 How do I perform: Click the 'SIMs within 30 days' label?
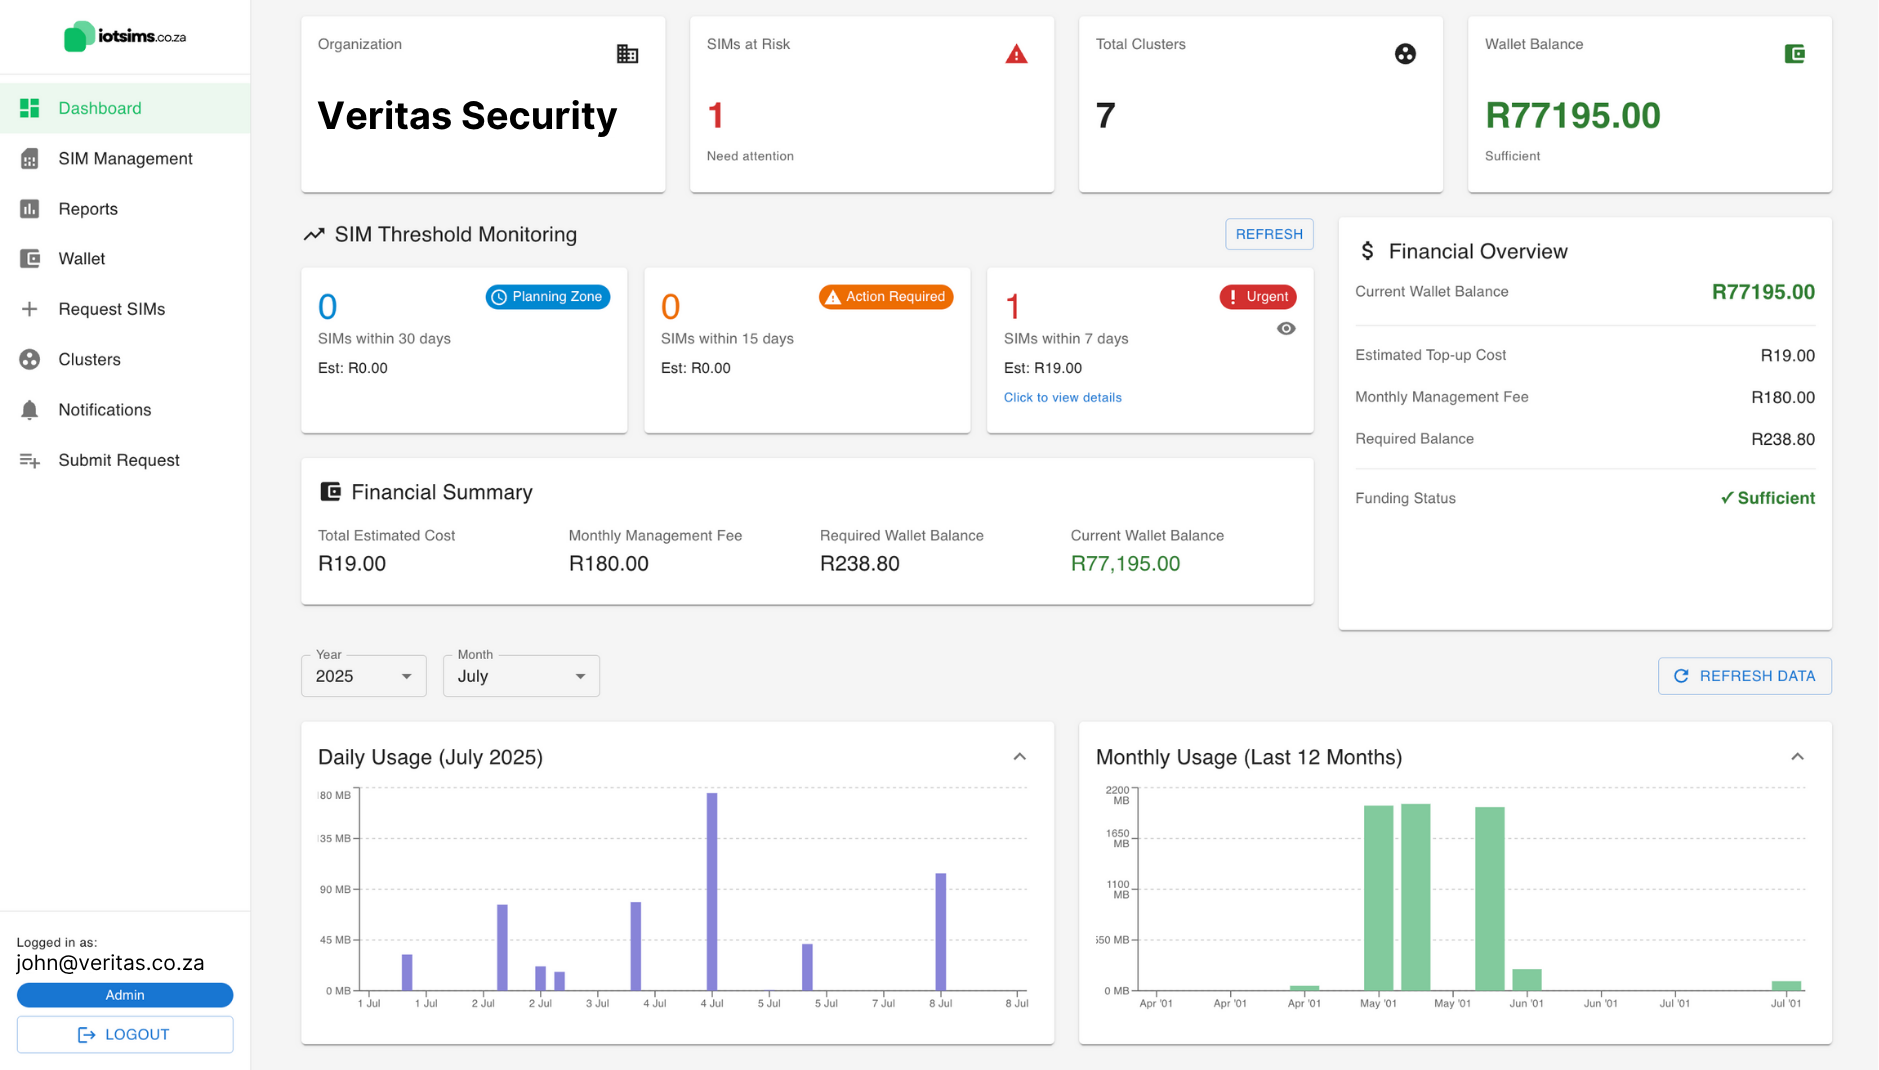[x=384, y=339]
